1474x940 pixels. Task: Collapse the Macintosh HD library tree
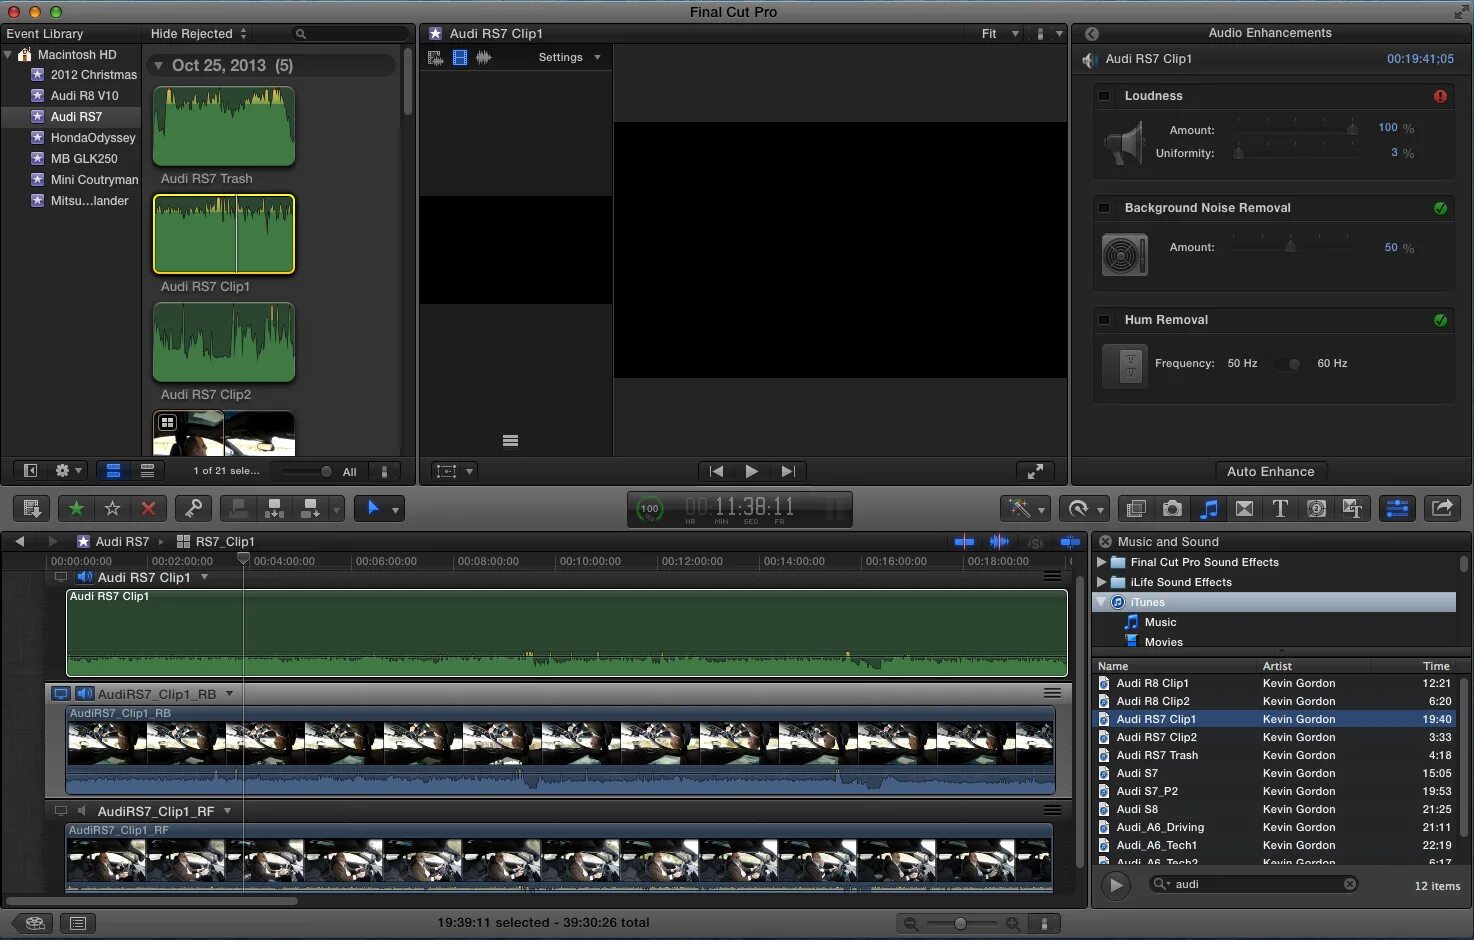click(8, 54)
